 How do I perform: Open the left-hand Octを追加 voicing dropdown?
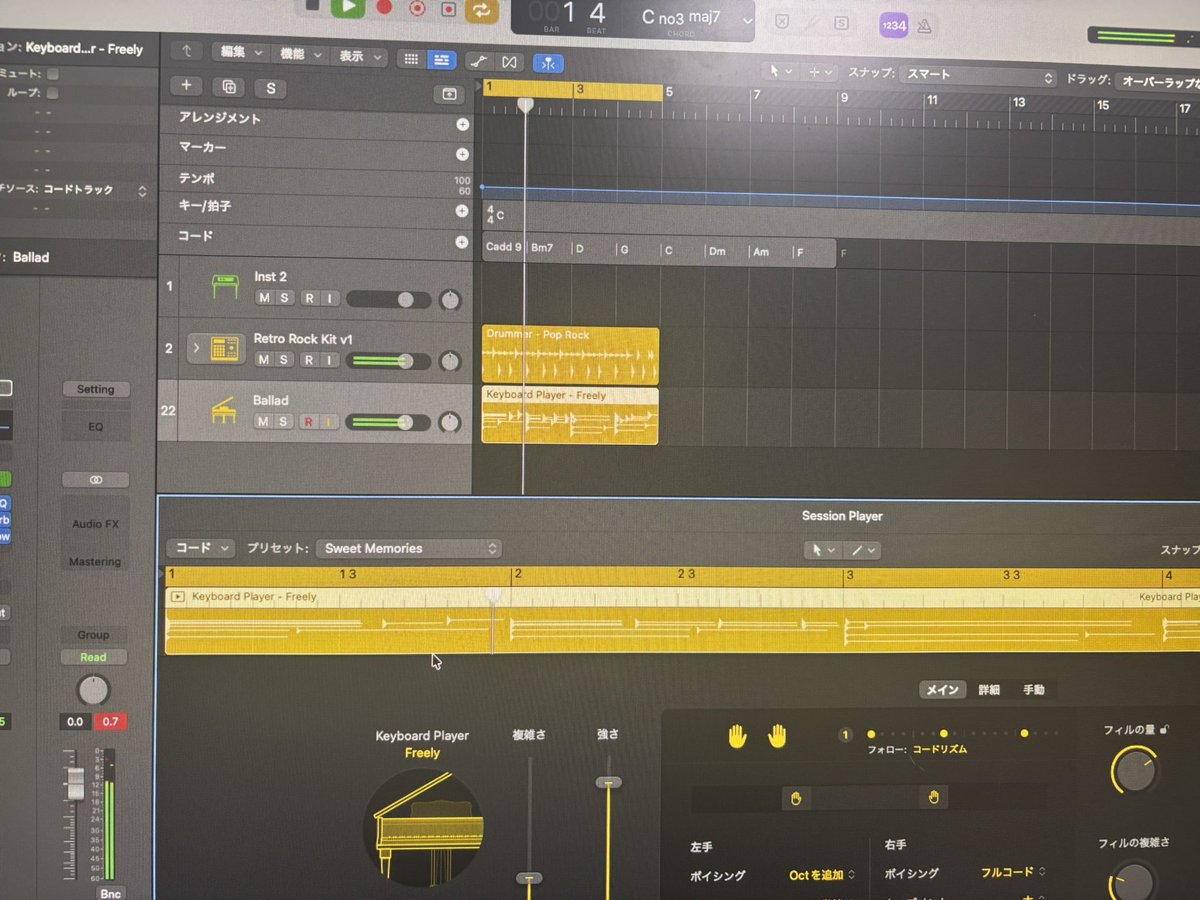[x=821, y=875]
